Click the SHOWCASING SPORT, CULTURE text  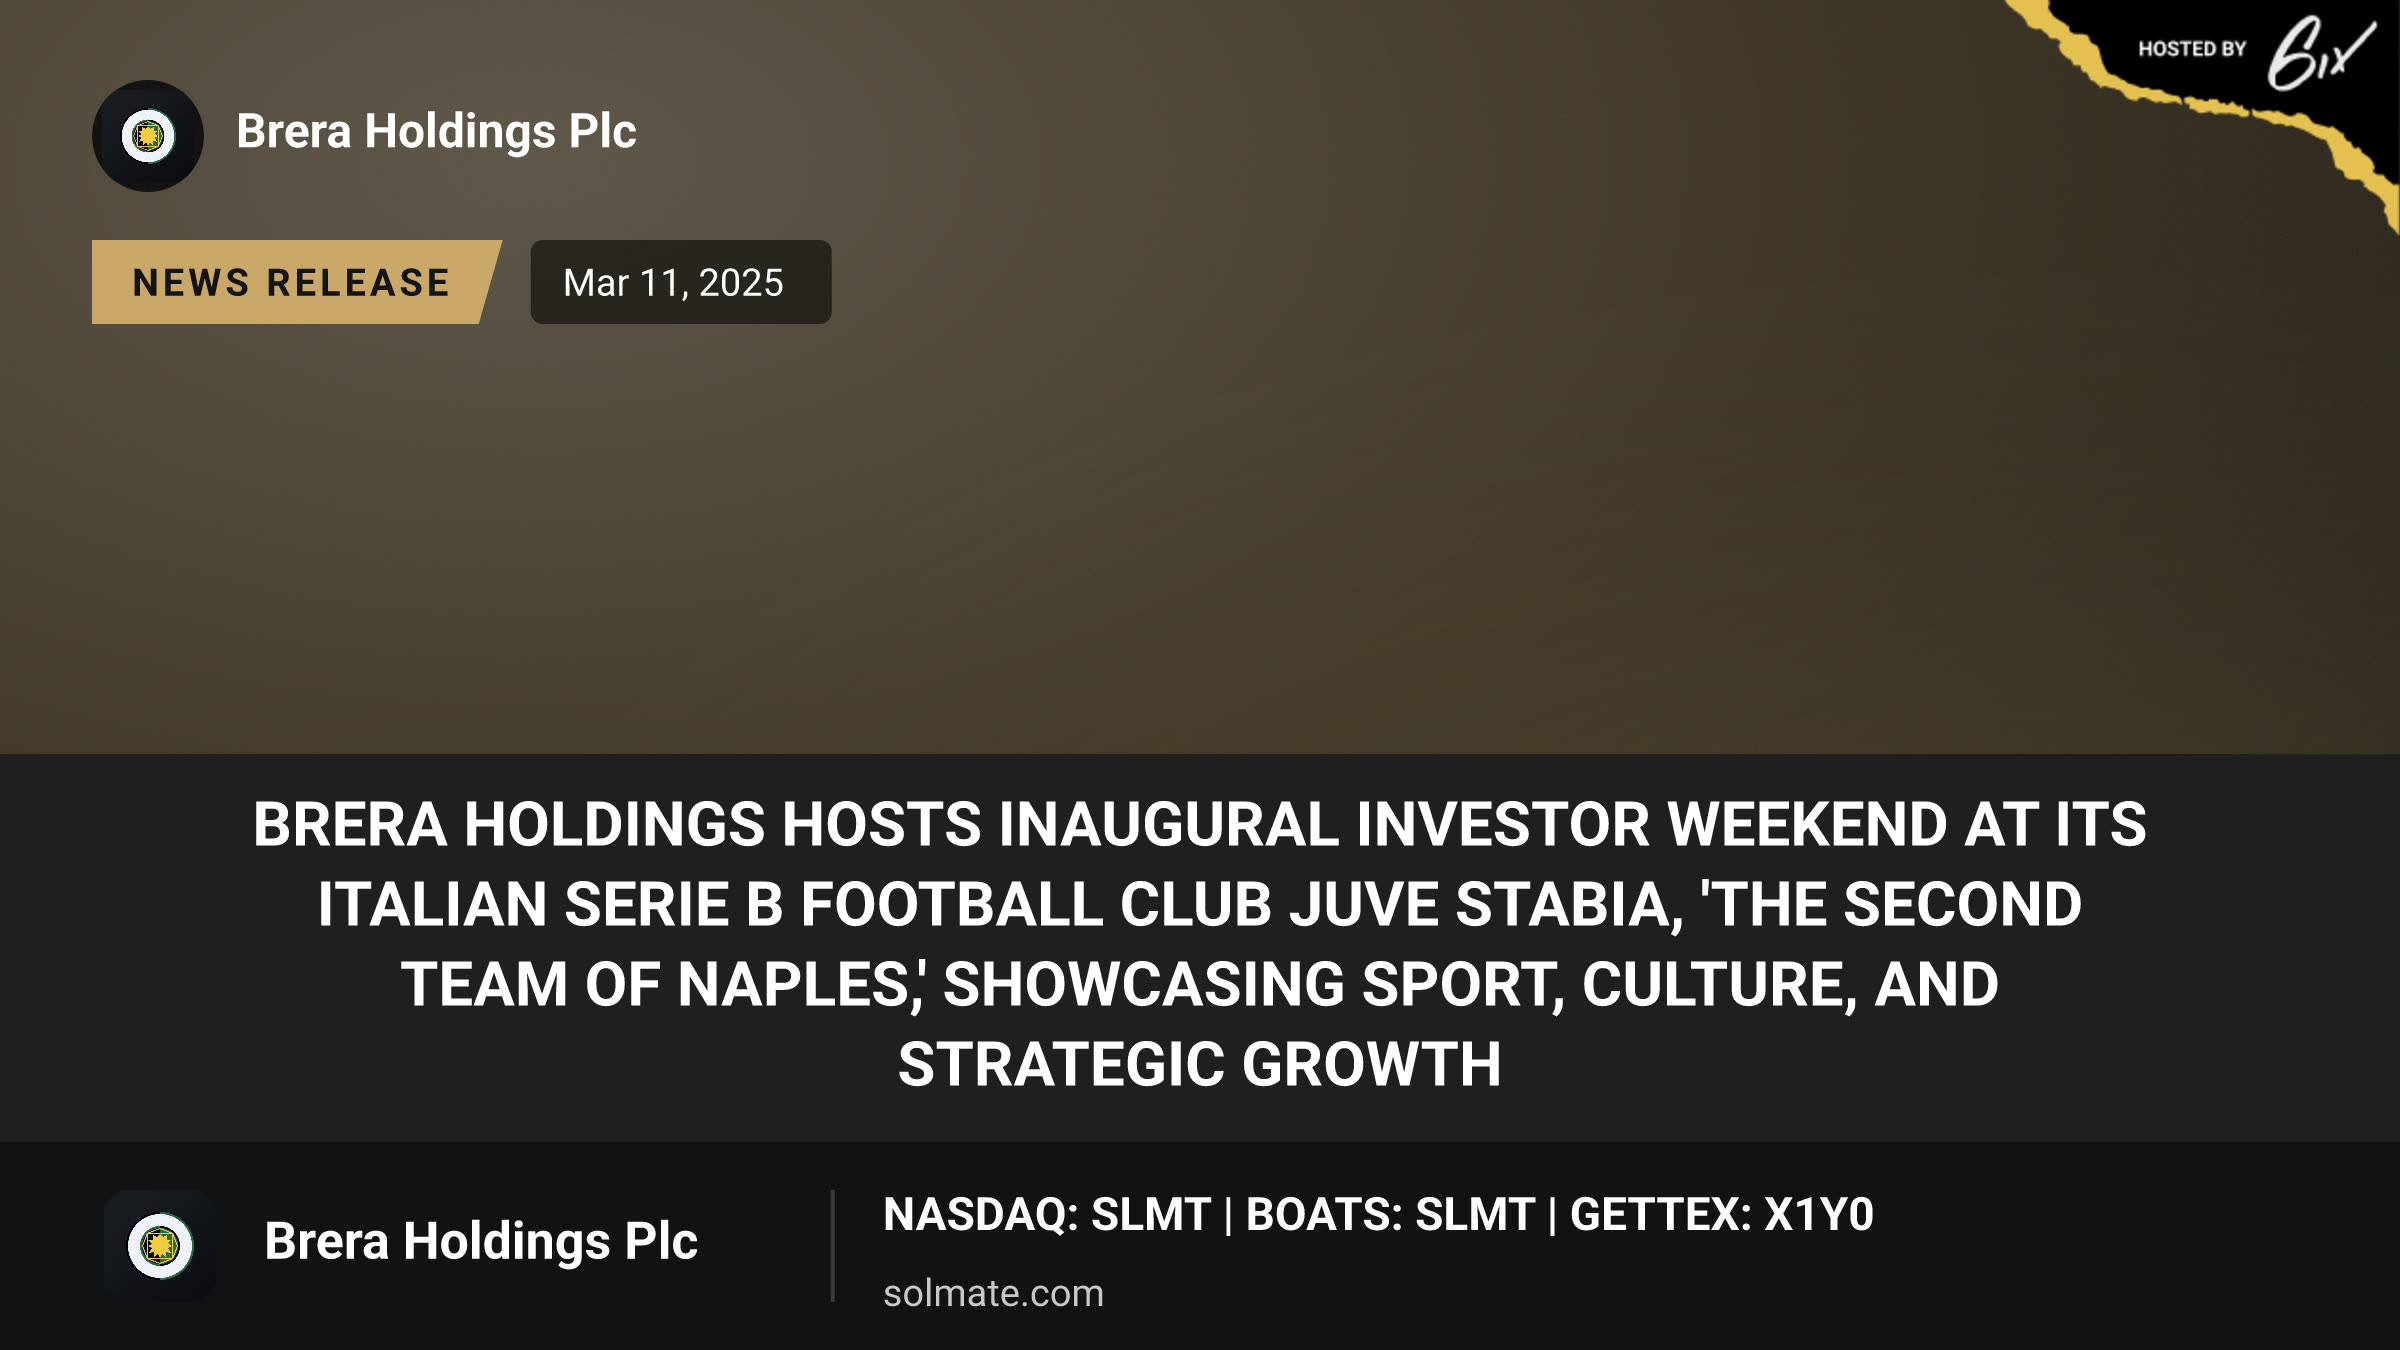[1399, 984]
